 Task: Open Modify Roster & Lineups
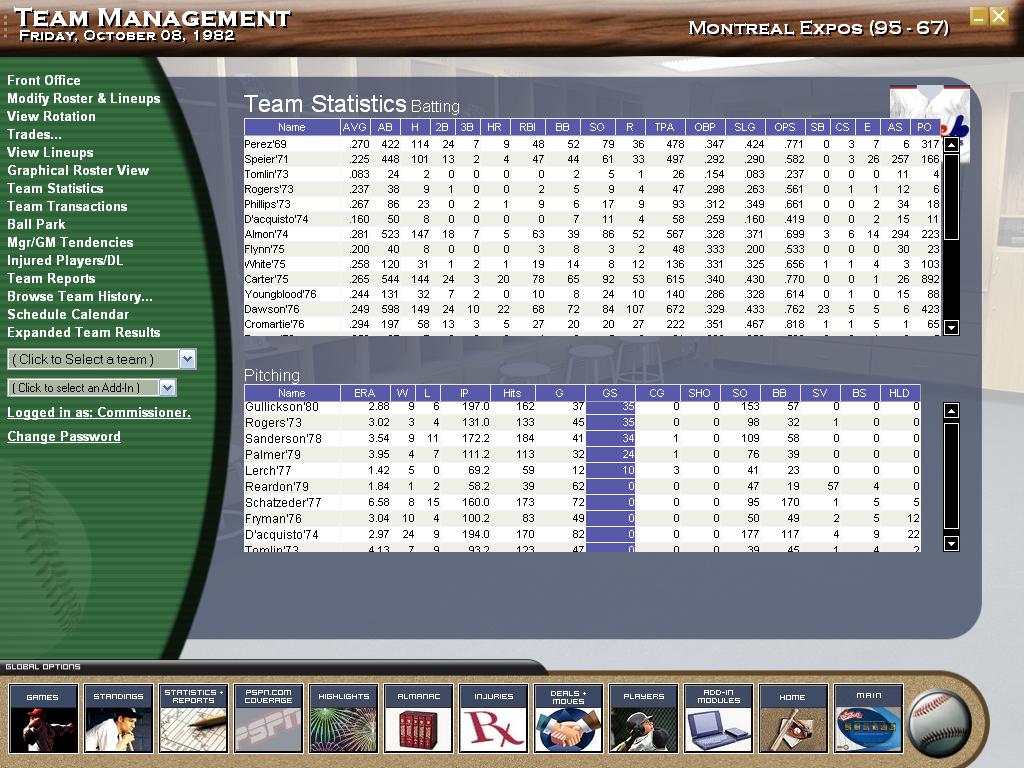pyautogui.click(x=84, y=99)
